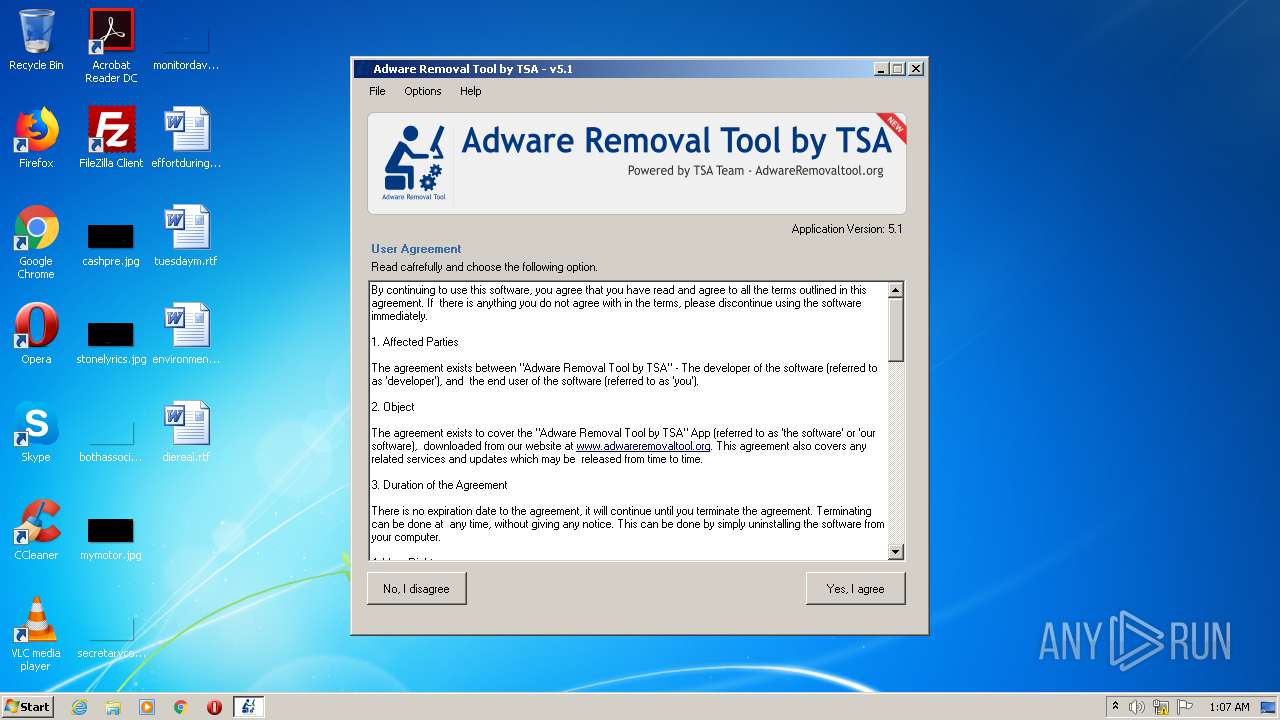This screenshot has width=1280, height=720.
Task: Click the network tray icon
Action: coord(1161,707)
